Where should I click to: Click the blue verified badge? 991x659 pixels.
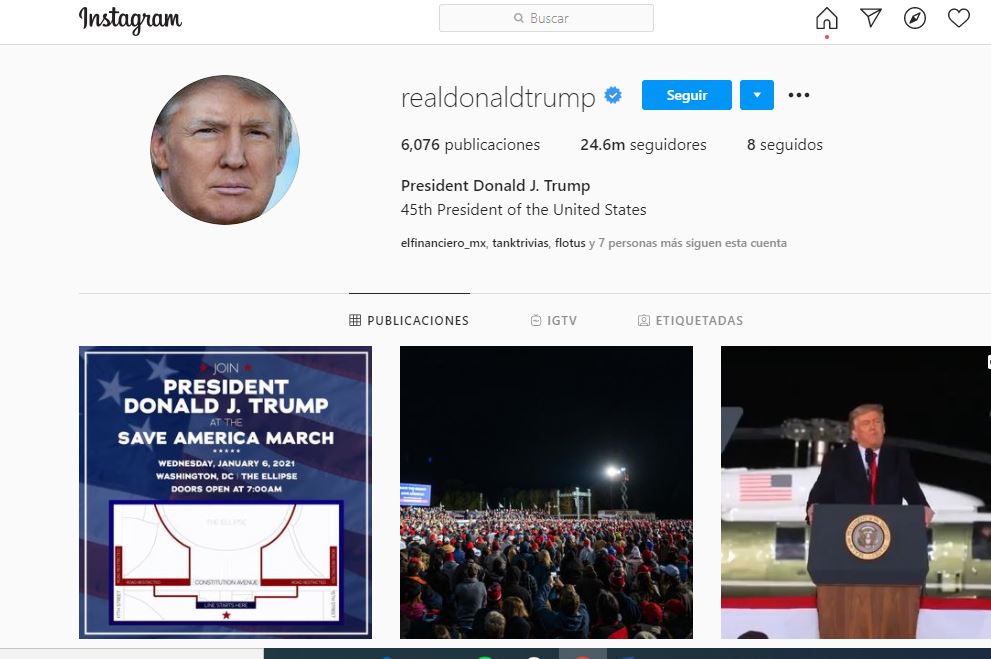click(613, 95)
